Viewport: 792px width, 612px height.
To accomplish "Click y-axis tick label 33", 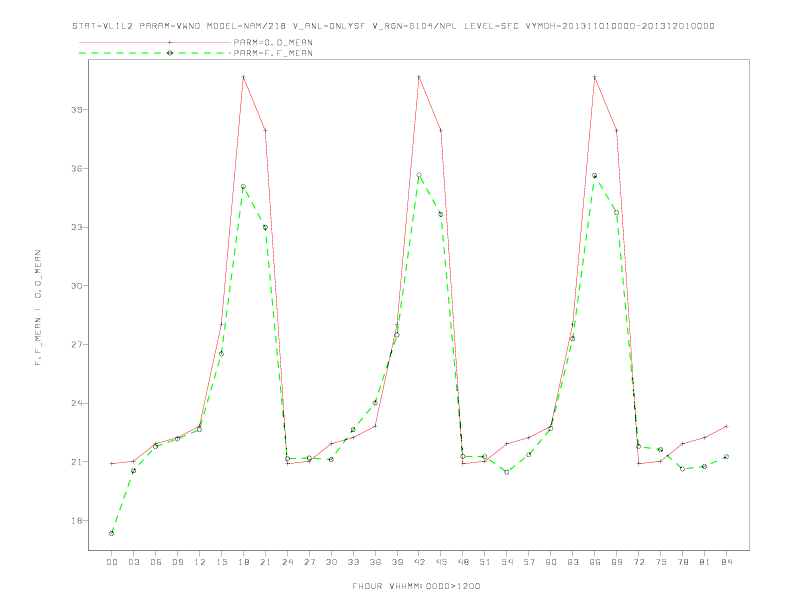I will point(77,227).
